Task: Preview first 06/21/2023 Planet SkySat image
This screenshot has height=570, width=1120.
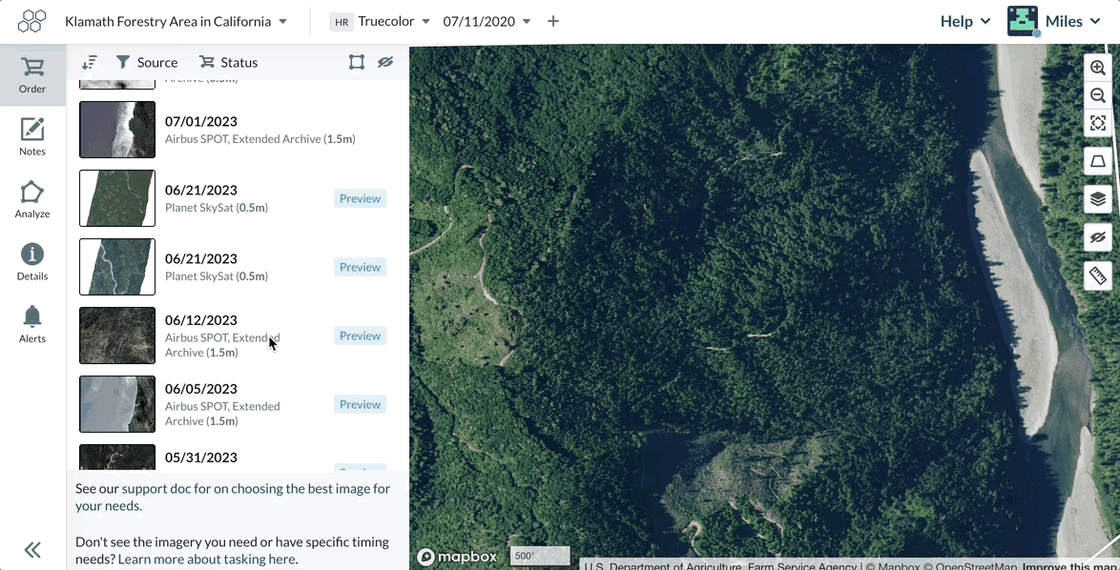Action: click(x=360, y=199)
